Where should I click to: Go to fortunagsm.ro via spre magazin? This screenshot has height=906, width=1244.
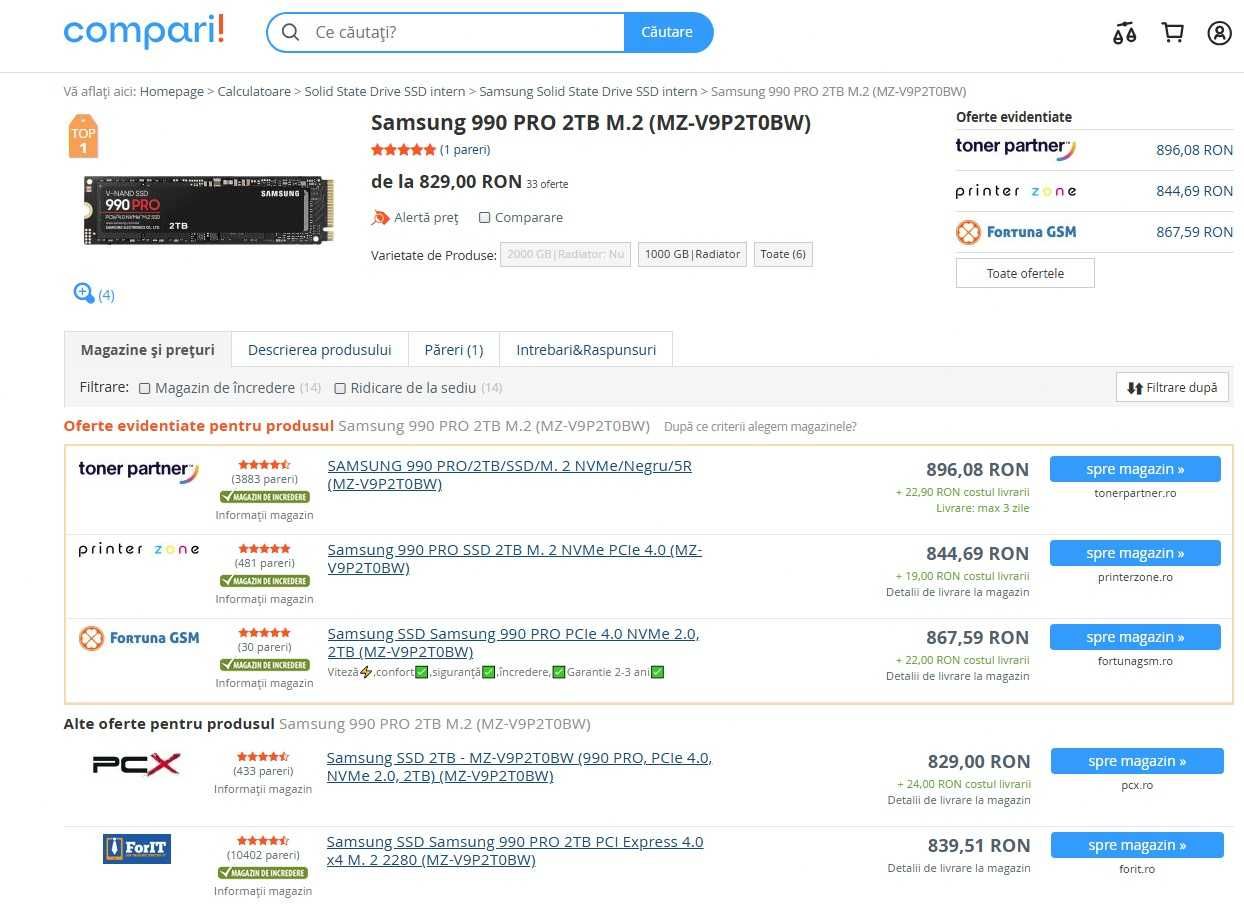(1135, 637)
